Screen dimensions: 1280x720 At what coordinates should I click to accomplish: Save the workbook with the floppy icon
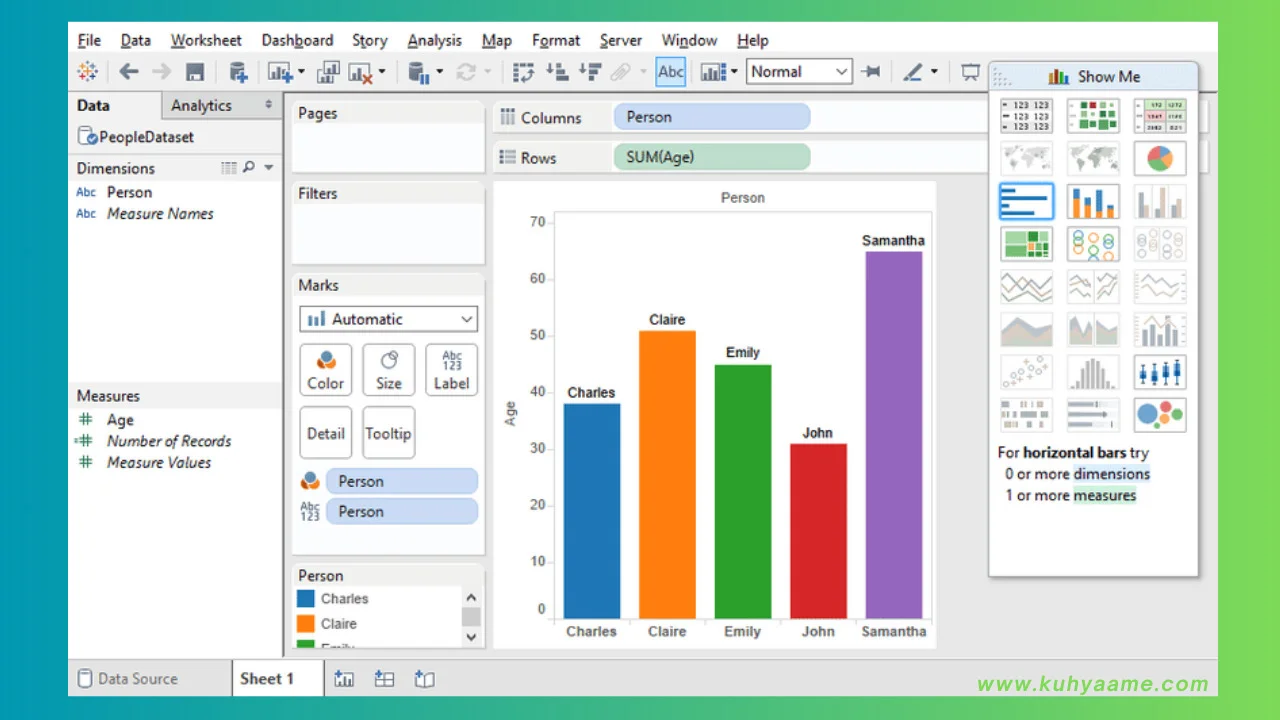point(195,72)
